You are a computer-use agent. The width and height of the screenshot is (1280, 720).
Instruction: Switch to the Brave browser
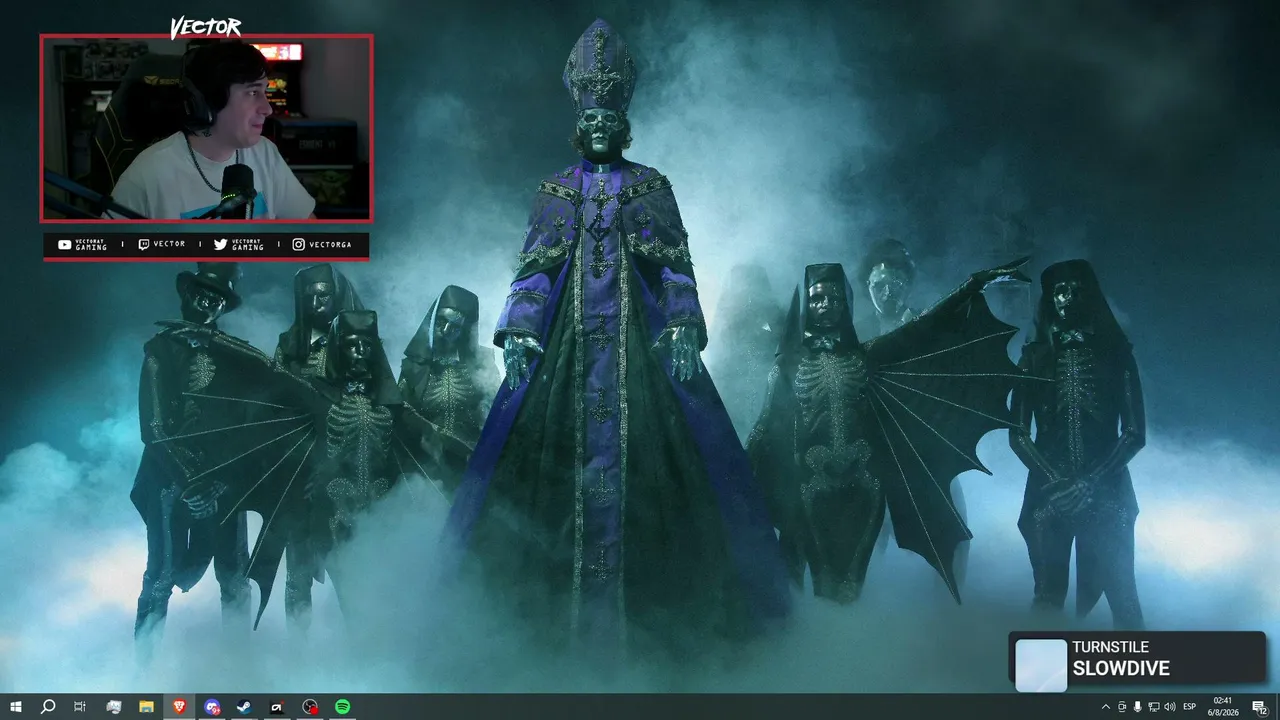tap(179, 707)
